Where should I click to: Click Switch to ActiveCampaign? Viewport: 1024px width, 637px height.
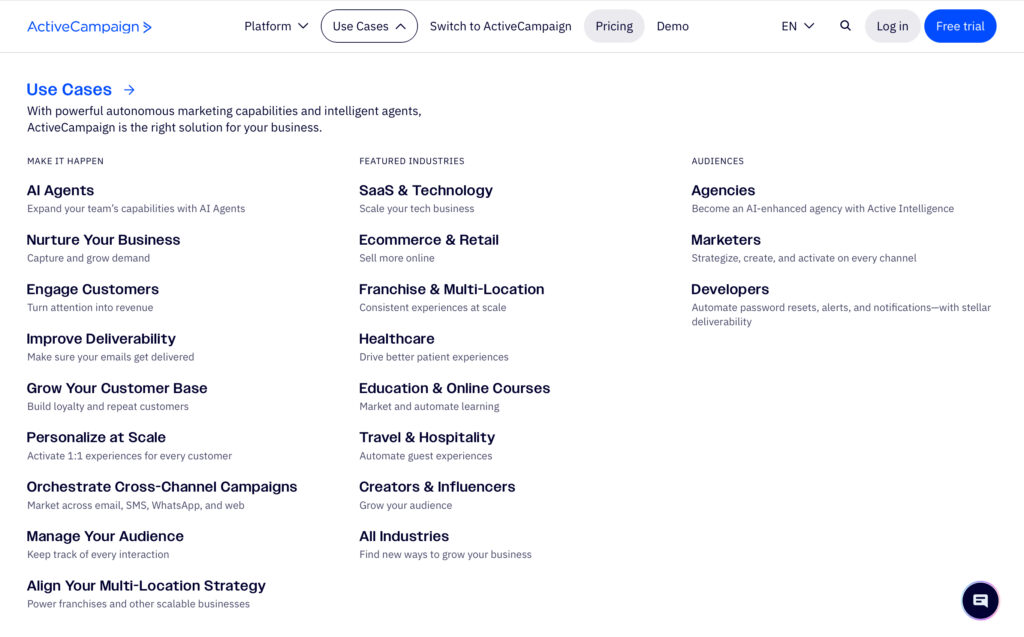500,26
